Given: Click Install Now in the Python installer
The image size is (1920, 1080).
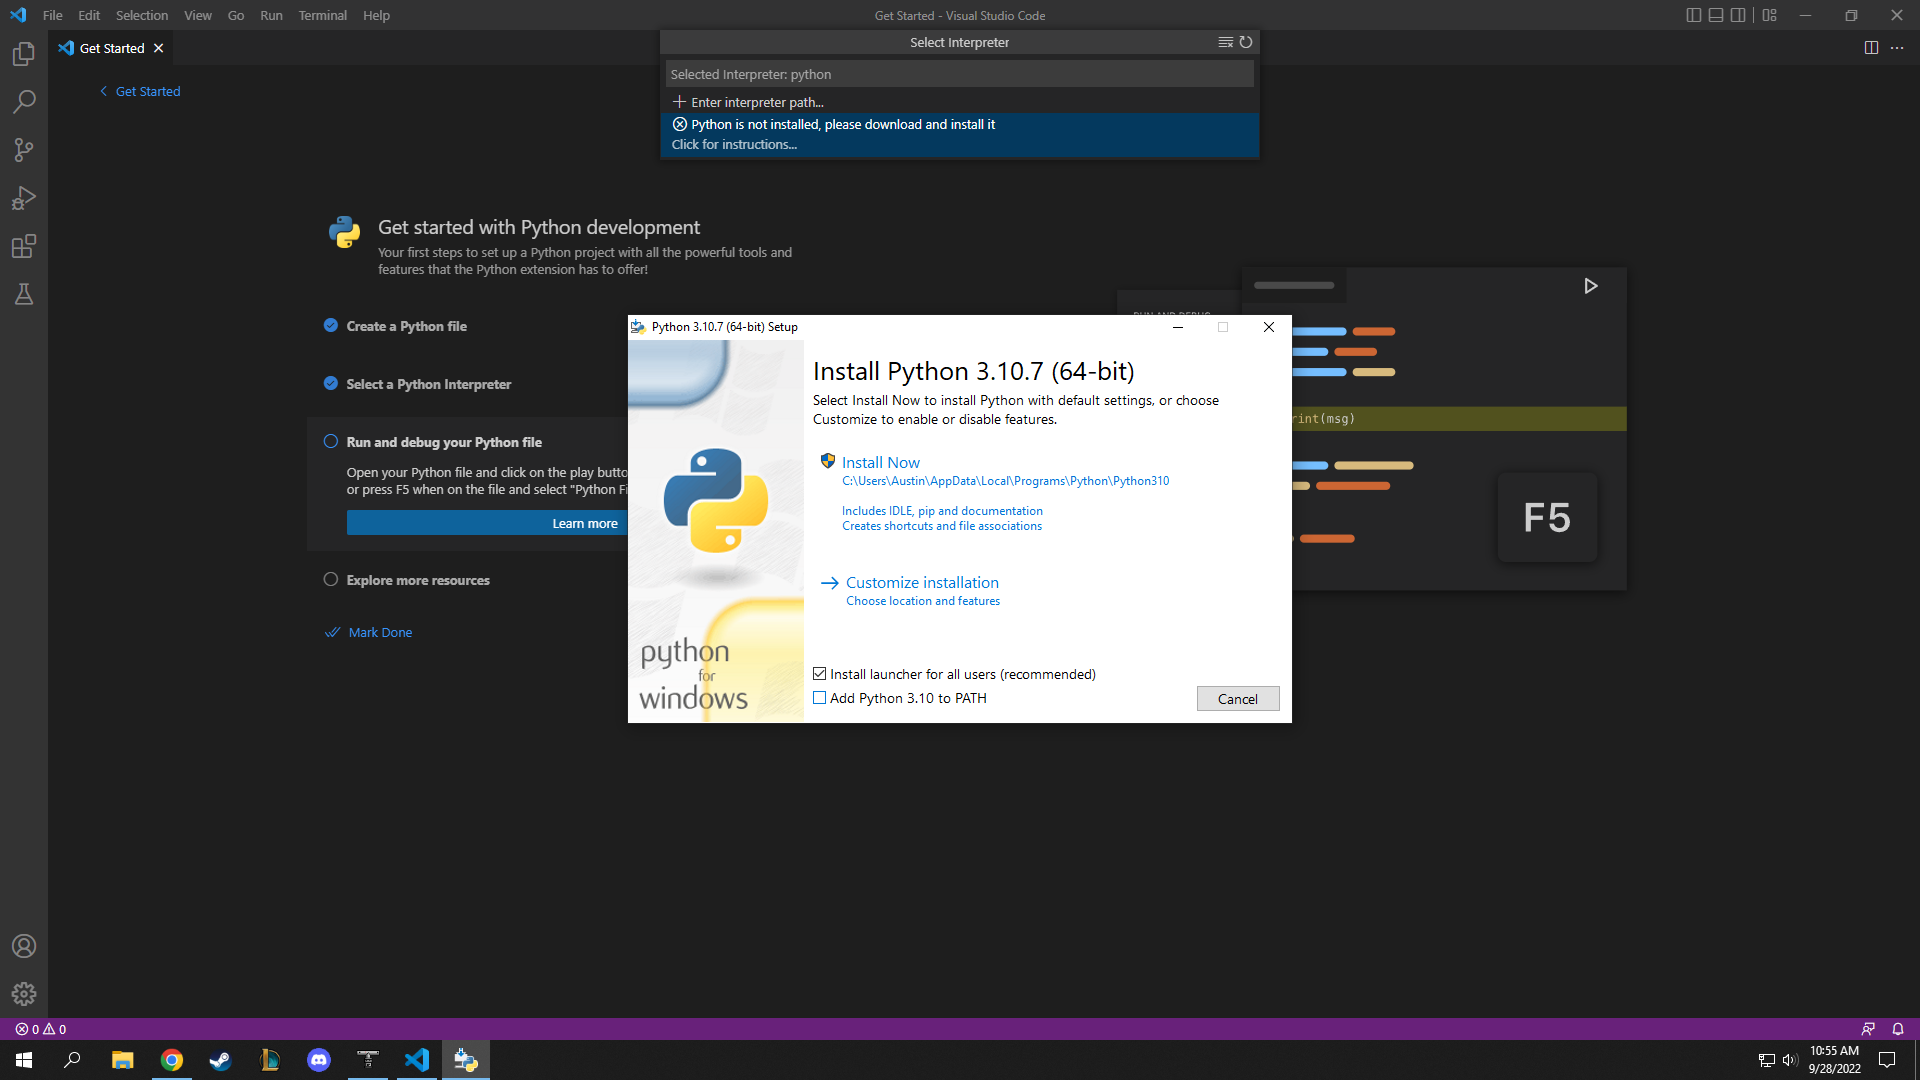Looking at the screenshot, I should pos(880,462).
